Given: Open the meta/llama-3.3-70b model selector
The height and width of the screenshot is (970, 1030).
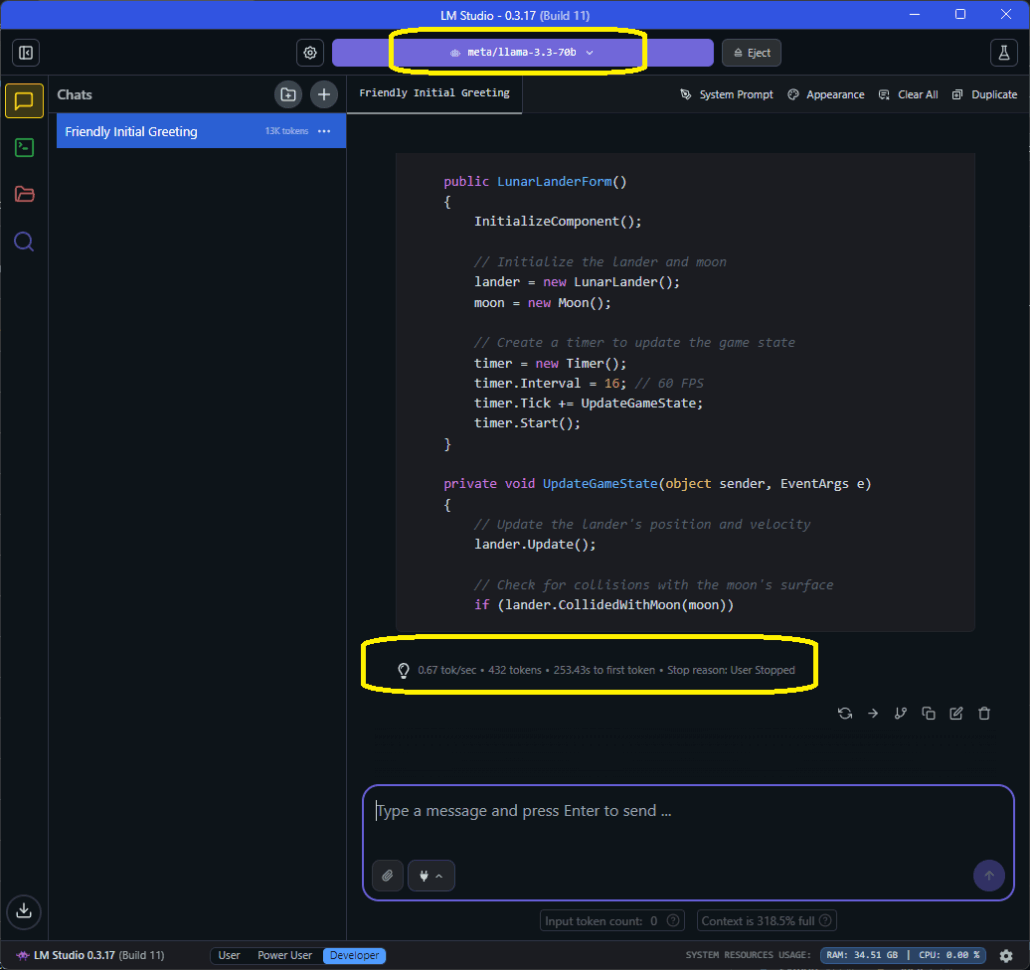Looking at the screenshot, I should pos(522,53).
